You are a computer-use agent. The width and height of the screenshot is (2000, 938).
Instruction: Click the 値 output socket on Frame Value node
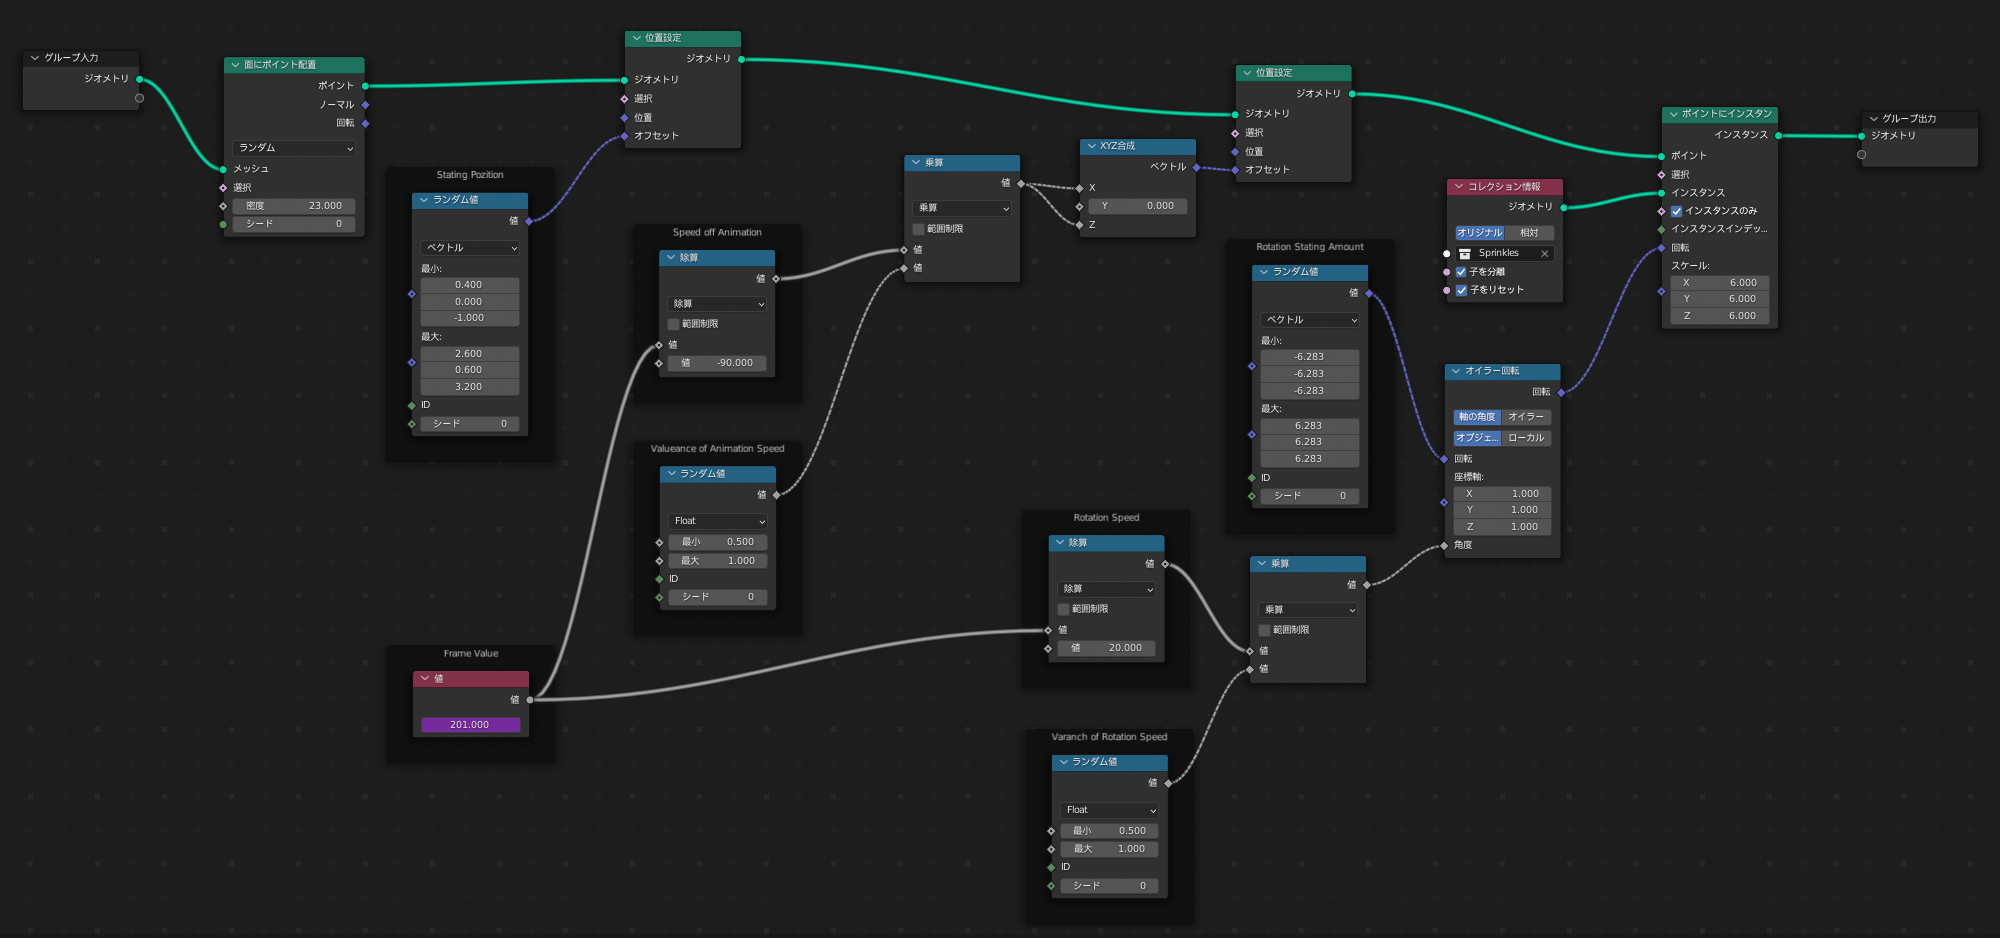pos(530,700)
